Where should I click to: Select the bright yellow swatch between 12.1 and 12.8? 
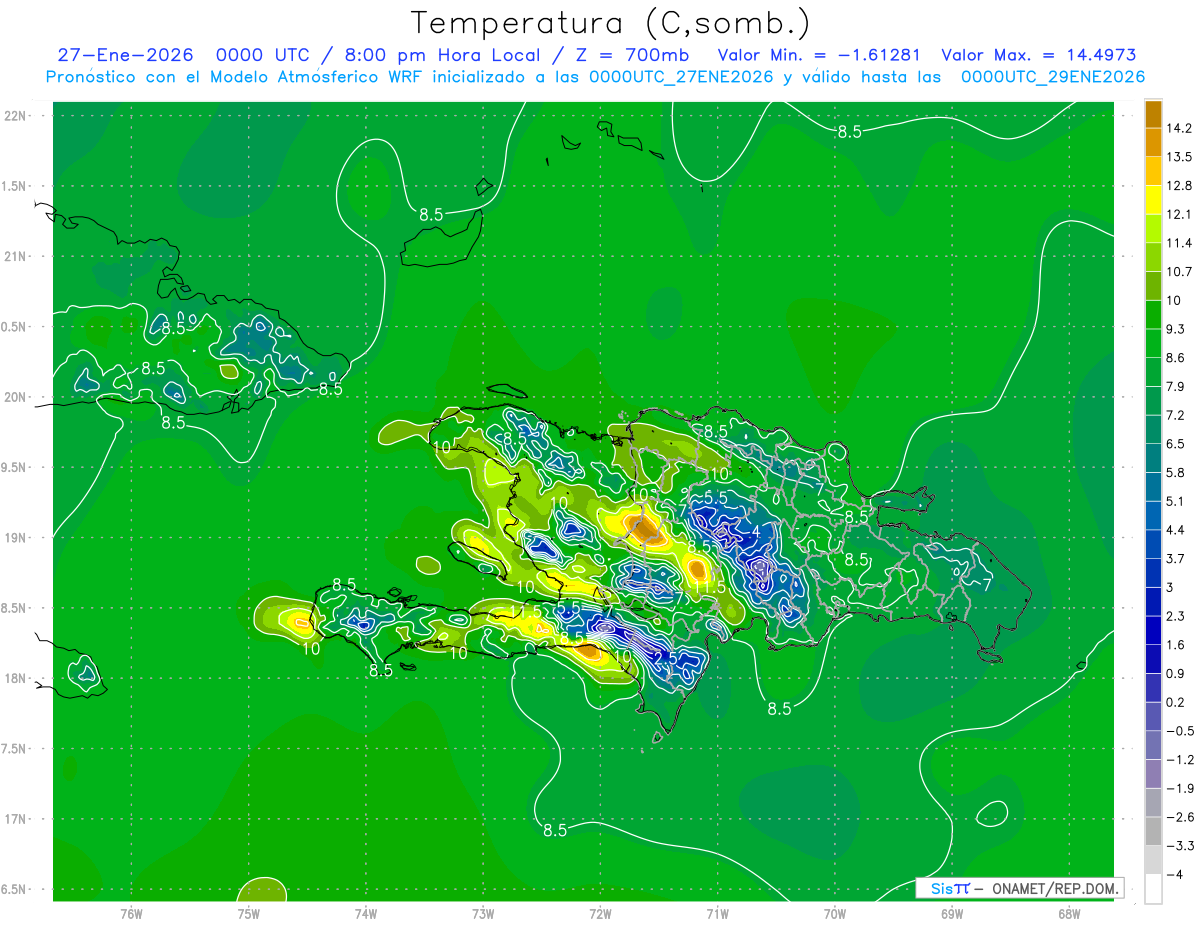[1153, 200]
